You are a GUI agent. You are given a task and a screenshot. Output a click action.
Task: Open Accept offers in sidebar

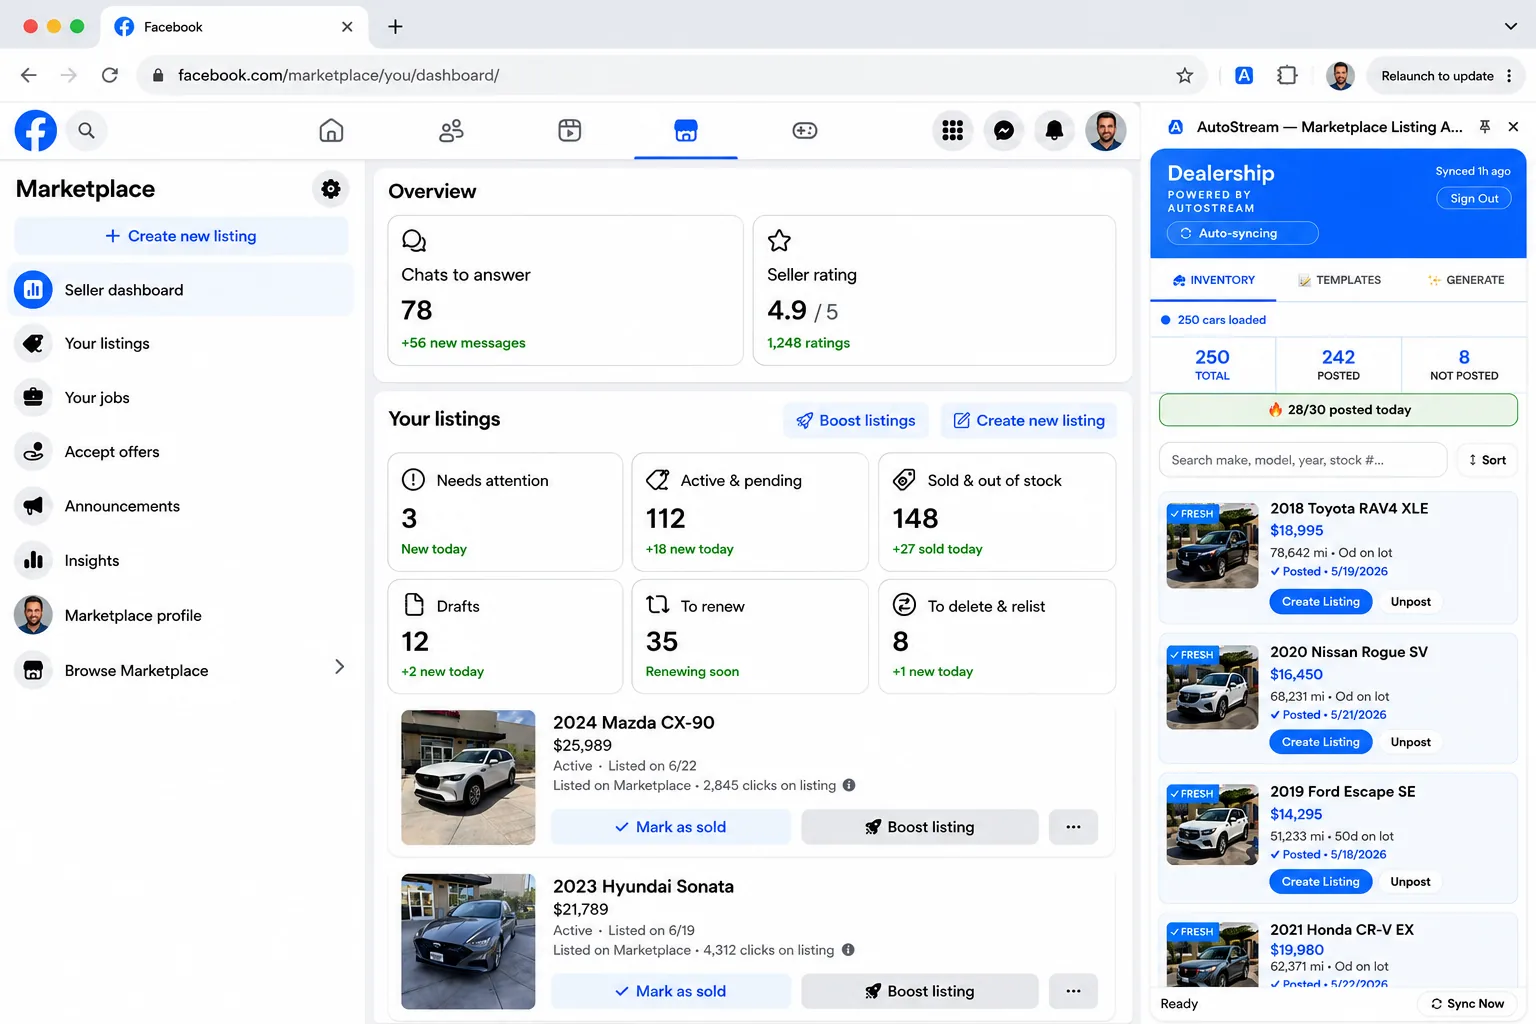(181, 452)
